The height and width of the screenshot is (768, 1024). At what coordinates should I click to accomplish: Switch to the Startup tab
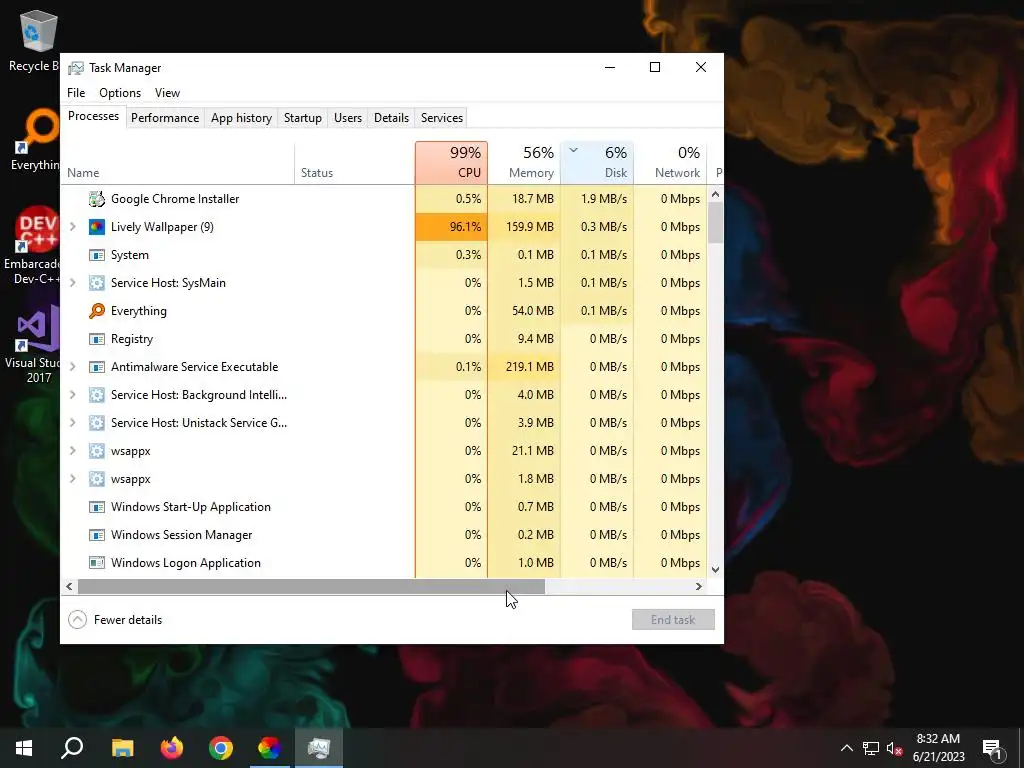click(x=302, y=118)
